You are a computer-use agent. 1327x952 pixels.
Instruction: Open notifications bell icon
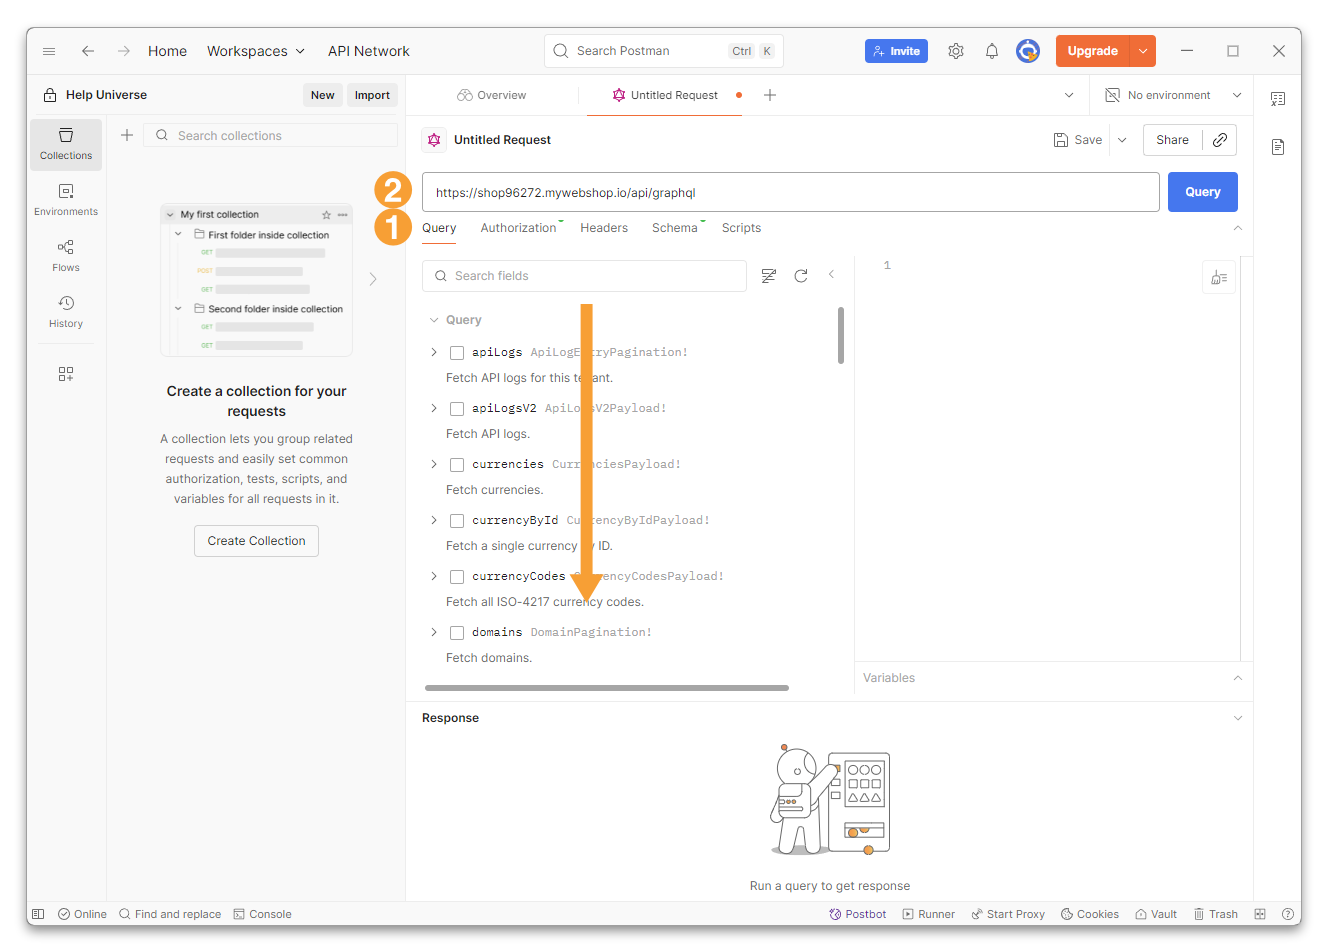992,51
